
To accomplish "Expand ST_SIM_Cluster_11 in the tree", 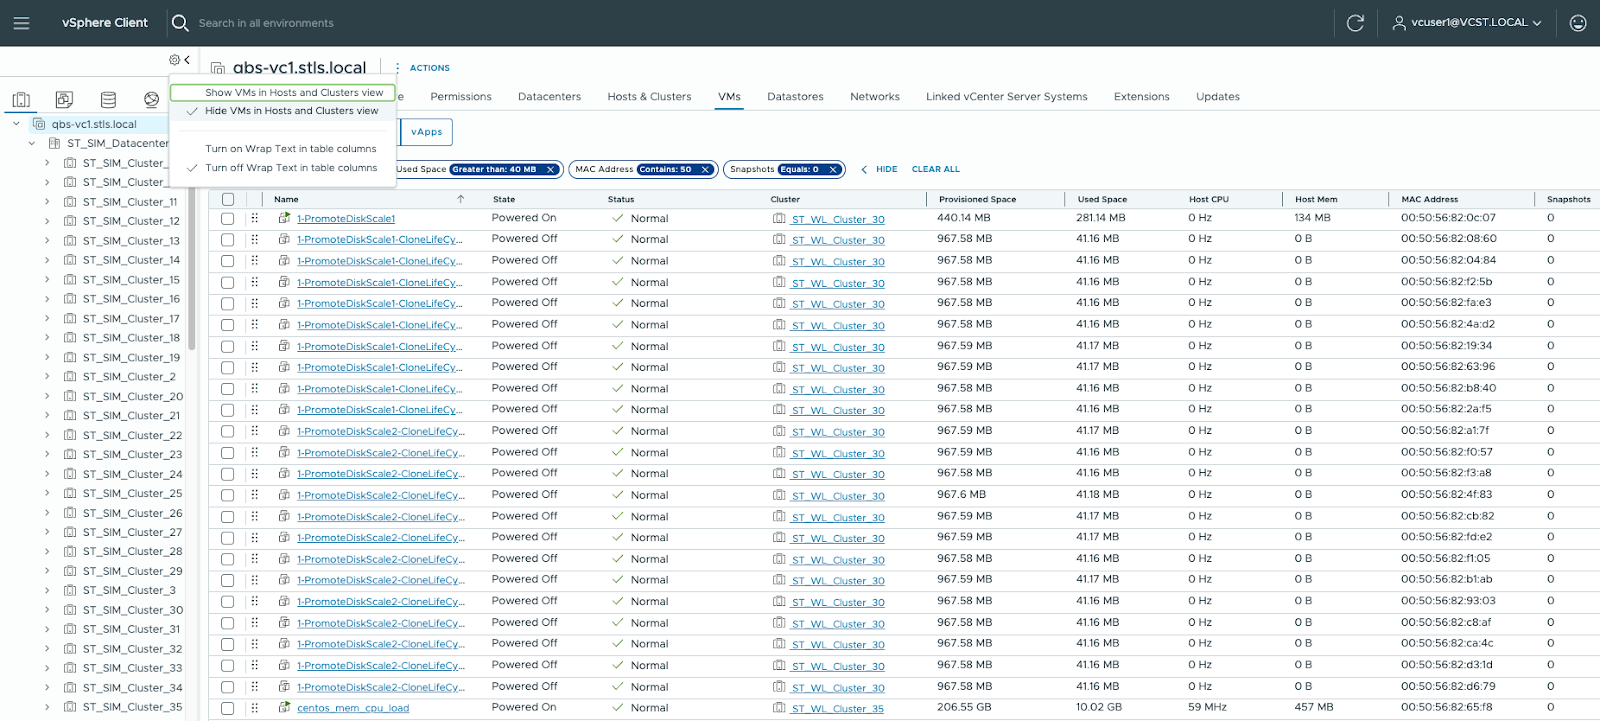I will (47, 202).
